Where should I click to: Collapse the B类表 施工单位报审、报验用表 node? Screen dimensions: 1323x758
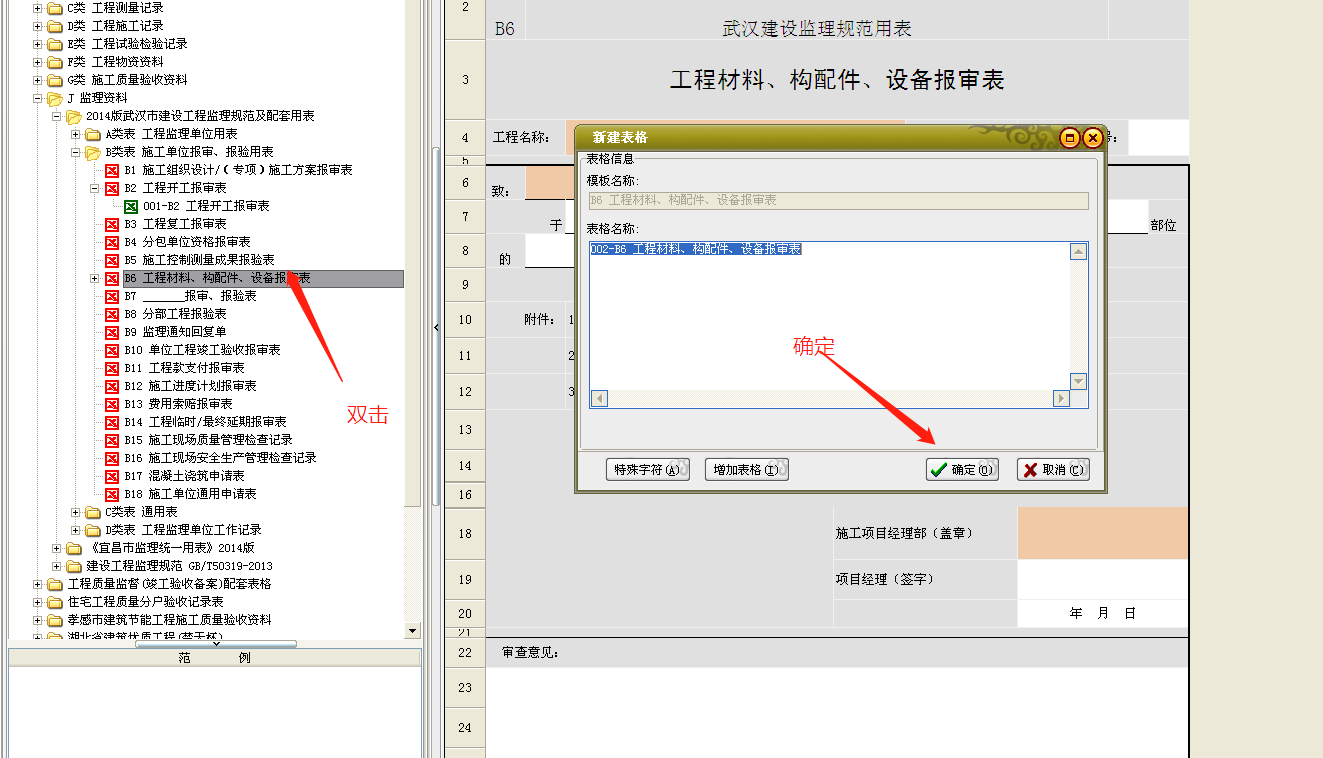pos(76,152)
